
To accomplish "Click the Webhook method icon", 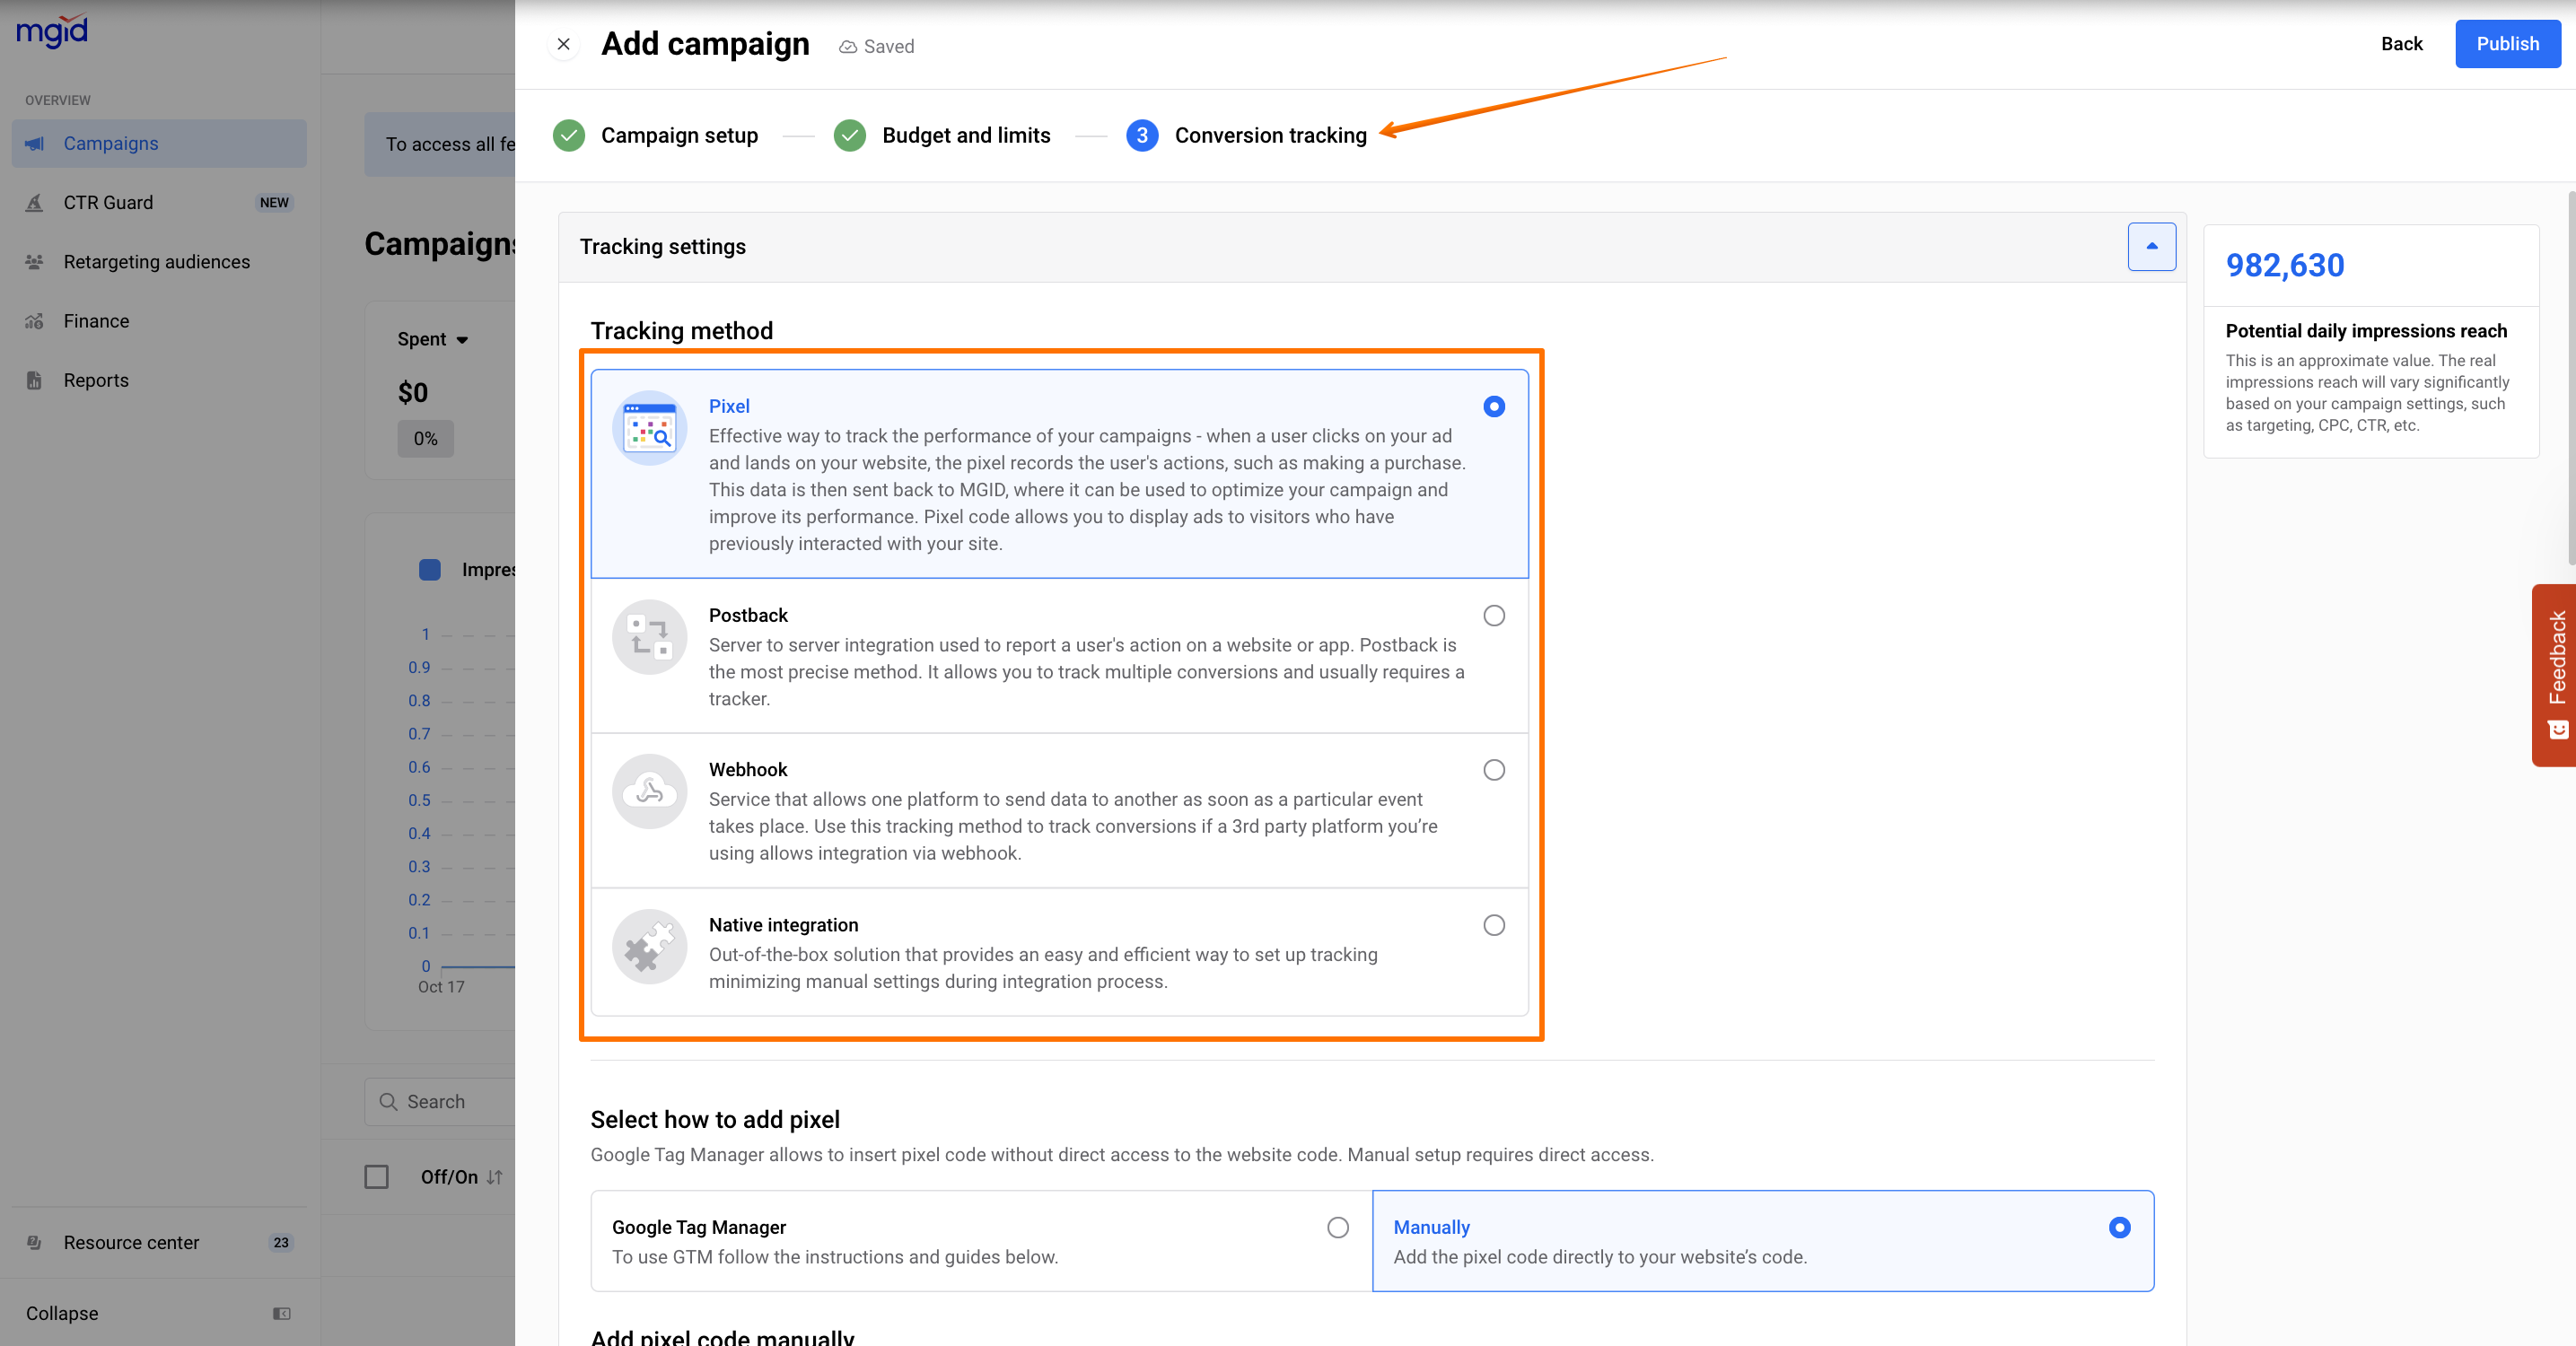I will pos(649,791).
